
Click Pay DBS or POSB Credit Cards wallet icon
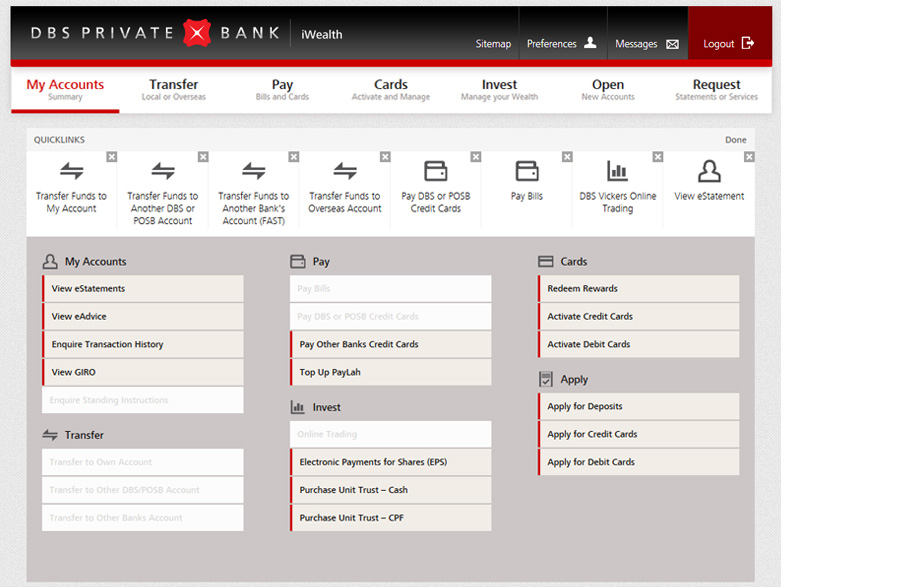pos(436,171)
